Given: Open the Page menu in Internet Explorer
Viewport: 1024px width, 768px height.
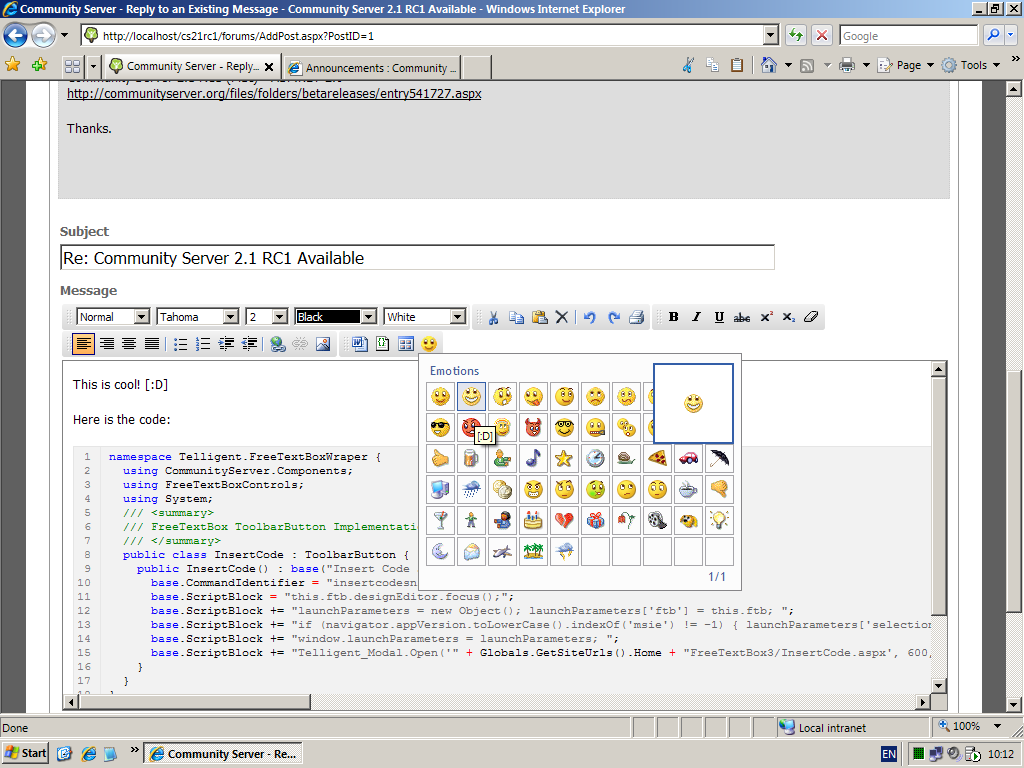Looking at the screenshot, I should coord(908,65).
